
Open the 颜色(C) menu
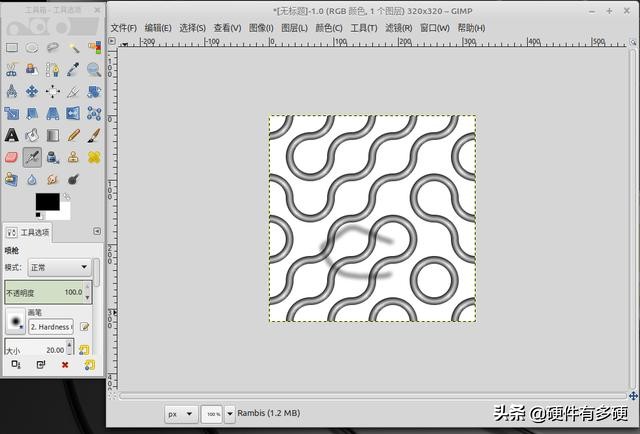pyautogui.click(x=329, y=28)
